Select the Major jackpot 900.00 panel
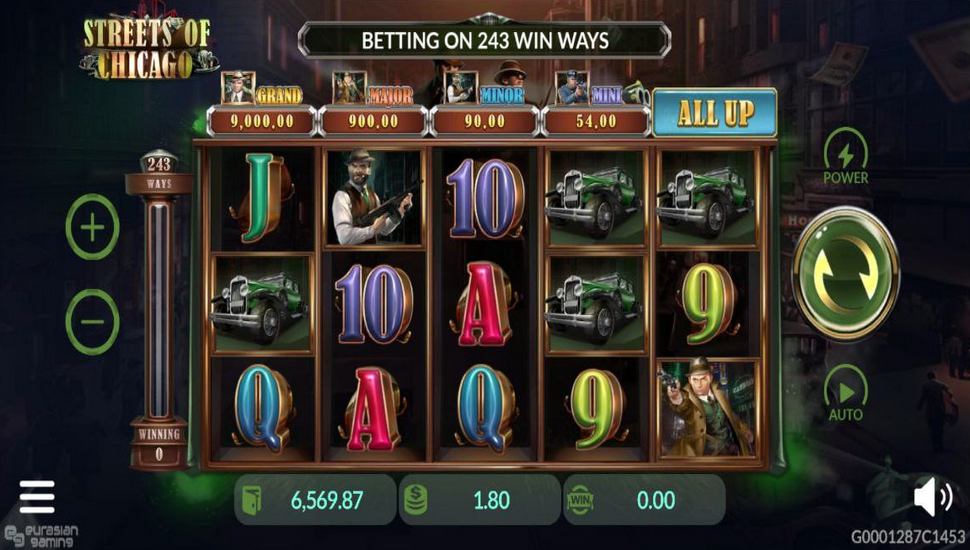Viewport: 970px width, 550px height. 373,121
